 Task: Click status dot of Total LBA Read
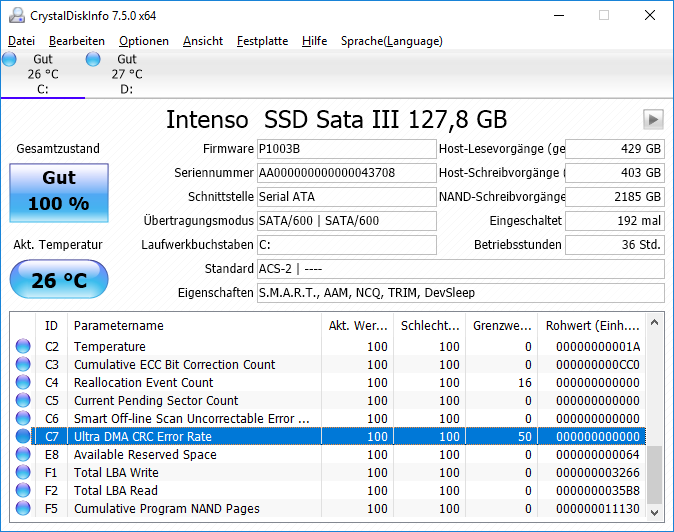[x=23, y=490]
